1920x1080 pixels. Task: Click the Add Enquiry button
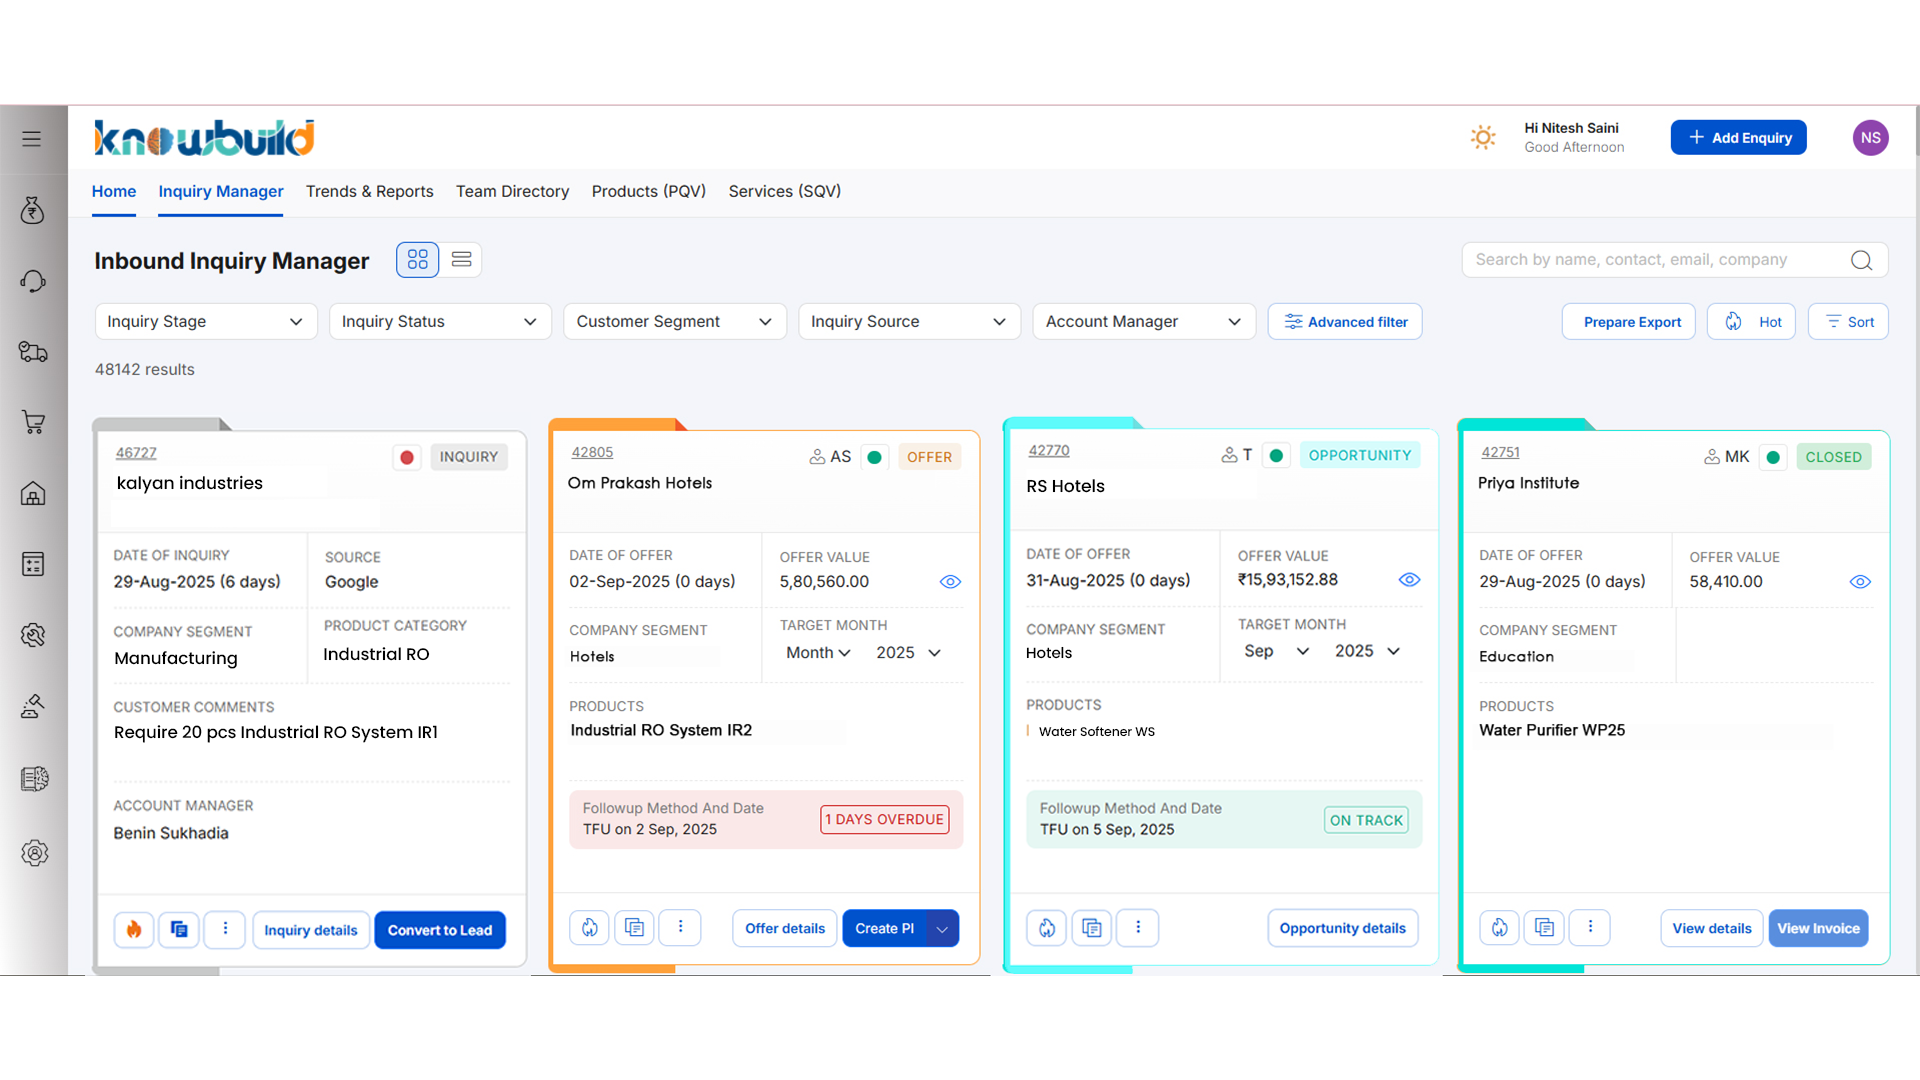click(1738, 138)
